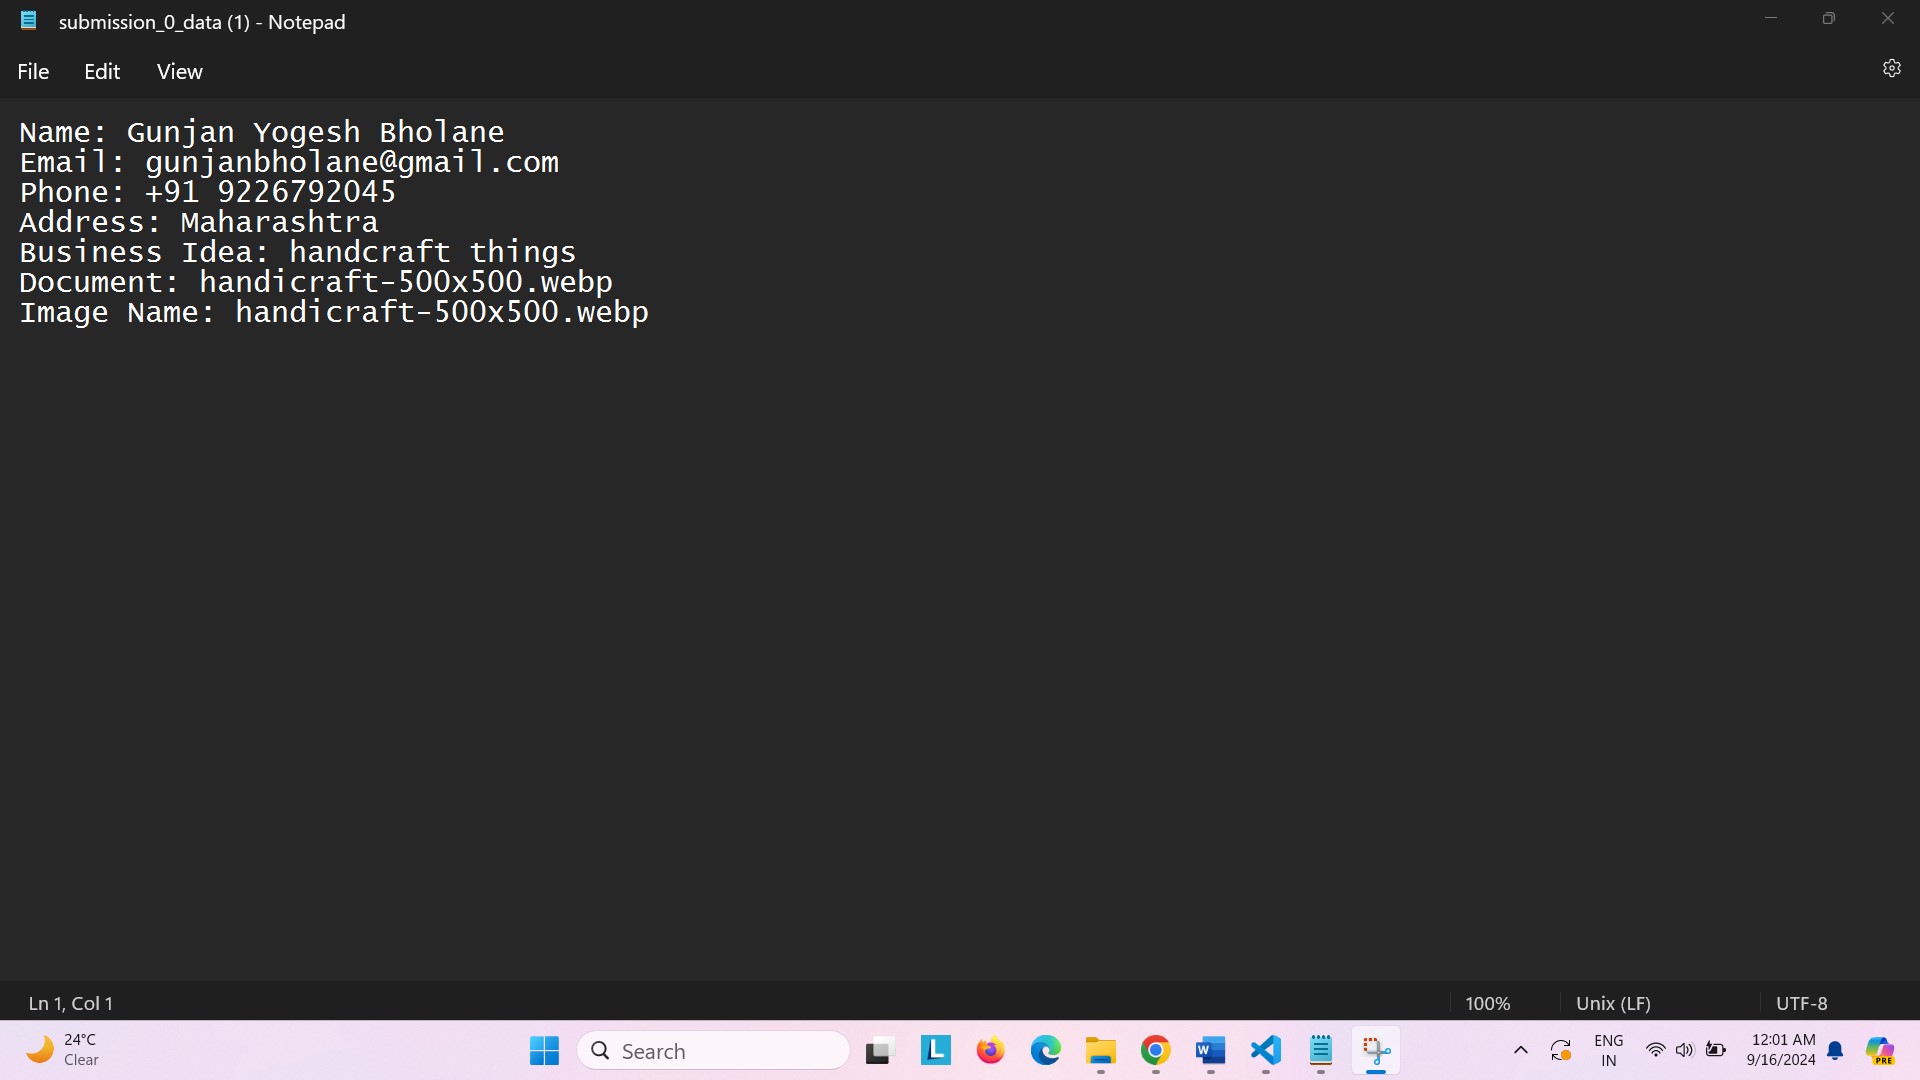Open Google Chrome from the taskbar
The height and width of the screenshot is (1080, 1920).
click(x=1155, y=1051)
